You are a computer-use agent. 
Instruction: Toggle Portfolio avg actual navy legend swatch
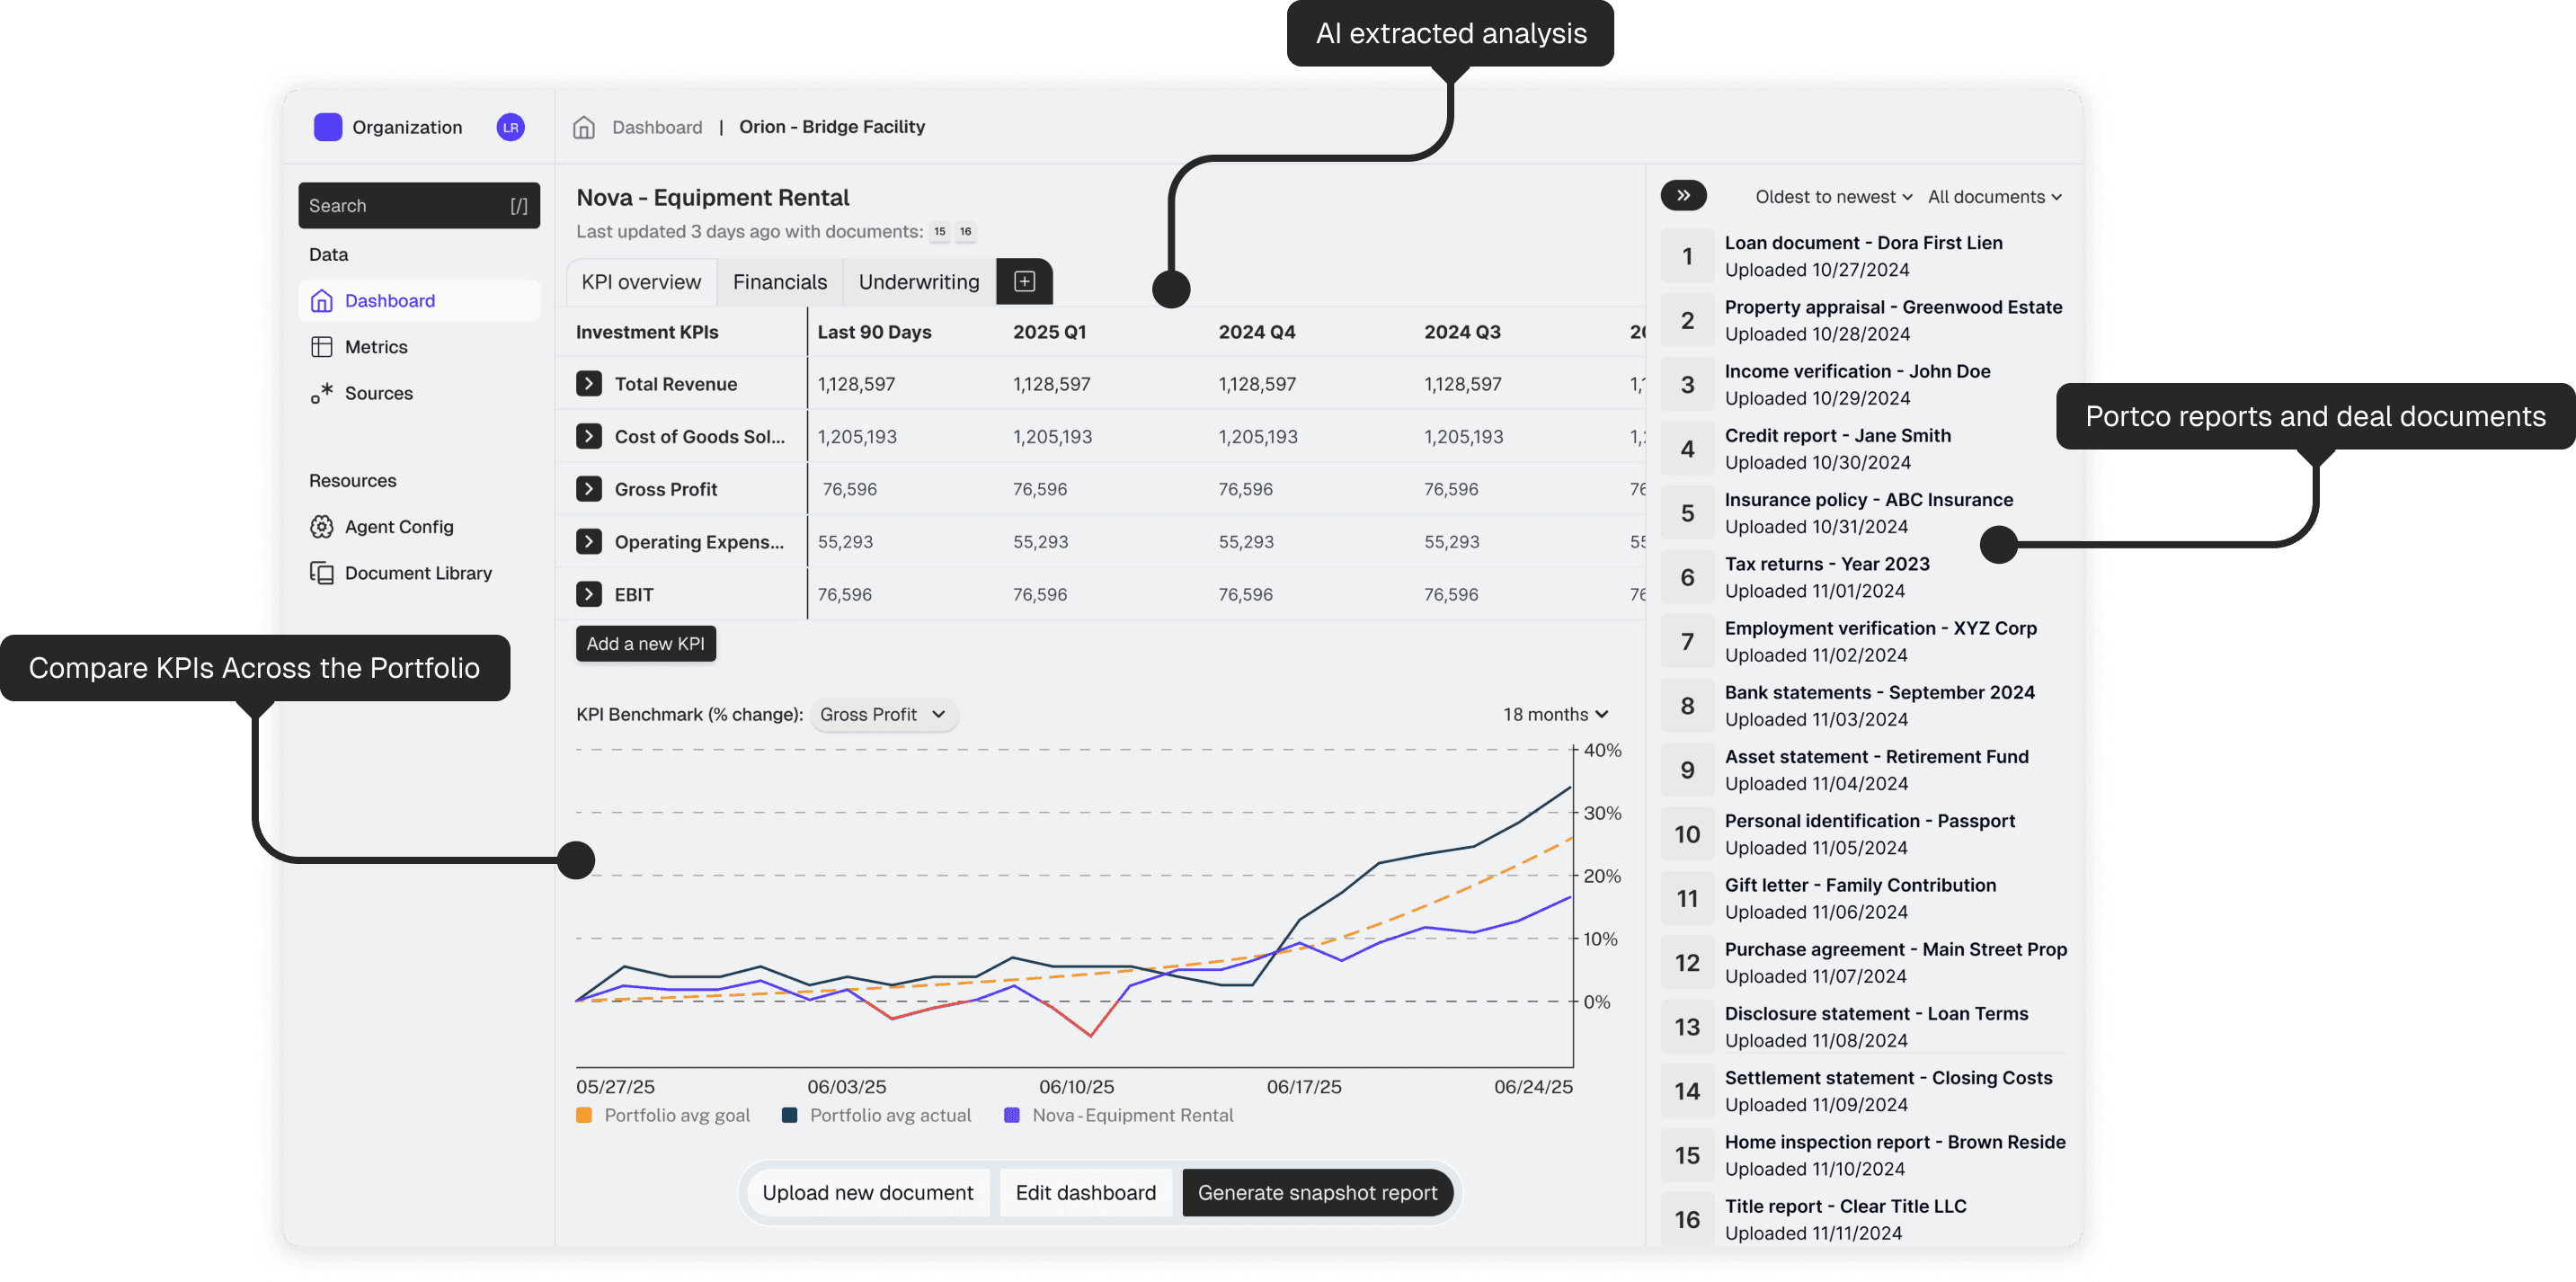[x=789, y=1115]
